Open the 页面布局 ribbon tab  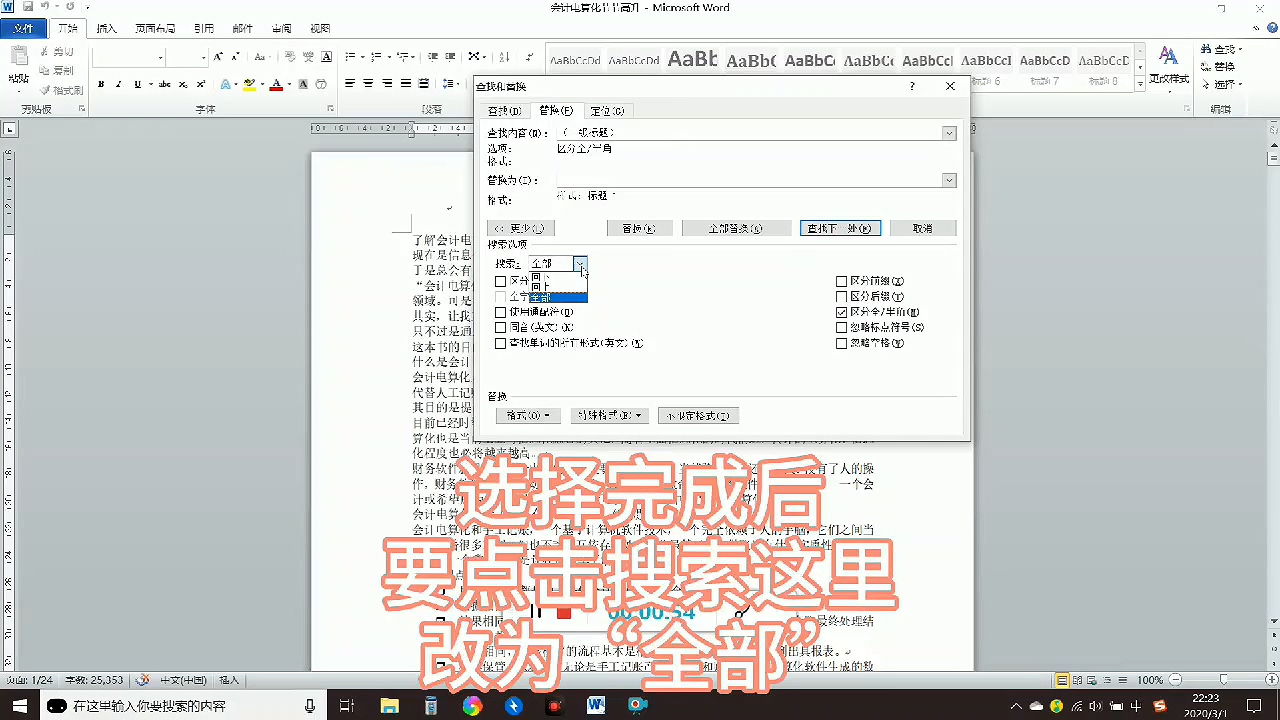[155, 28]
